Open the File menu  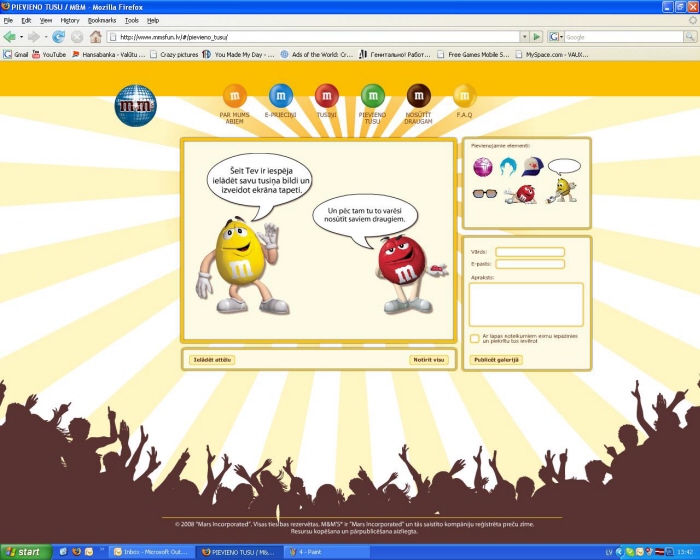pos(8,21)
